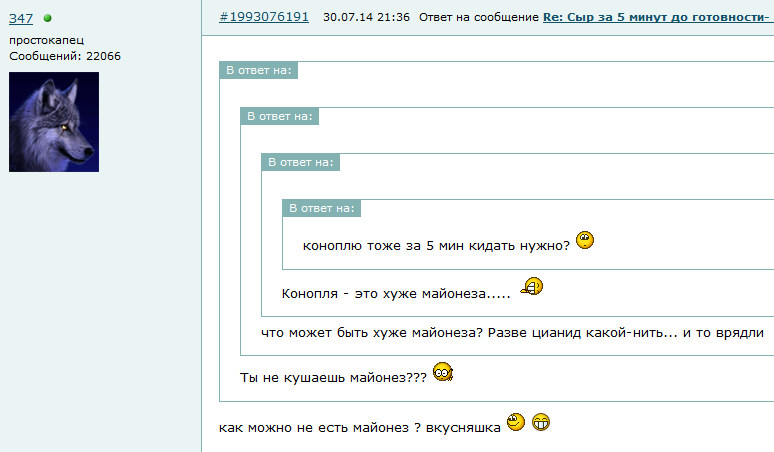The image size is (774, 452).
Task: Click the text Ты не кушаешь майонез
Action: (333, 377)
